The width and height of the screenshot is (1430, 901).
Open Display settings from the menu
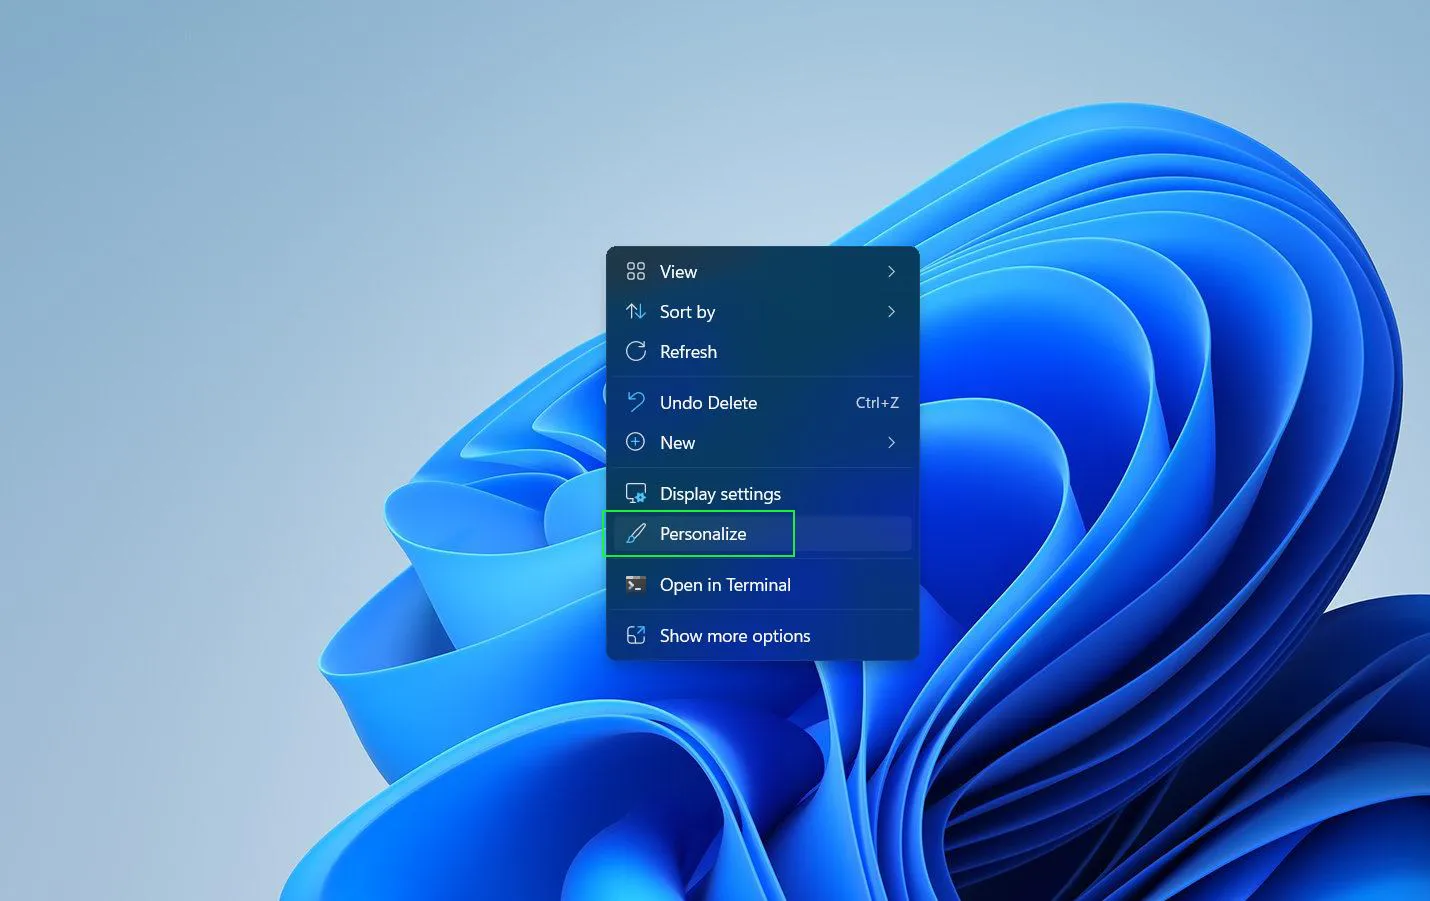tap(720, 492)
